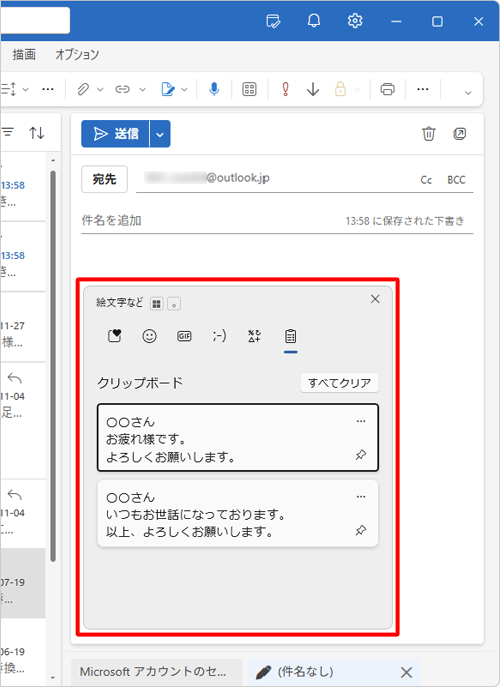This screenshot has height=687, width=500.
Task: Open the GIF tab in emoji panel
Action: point(184,336)
